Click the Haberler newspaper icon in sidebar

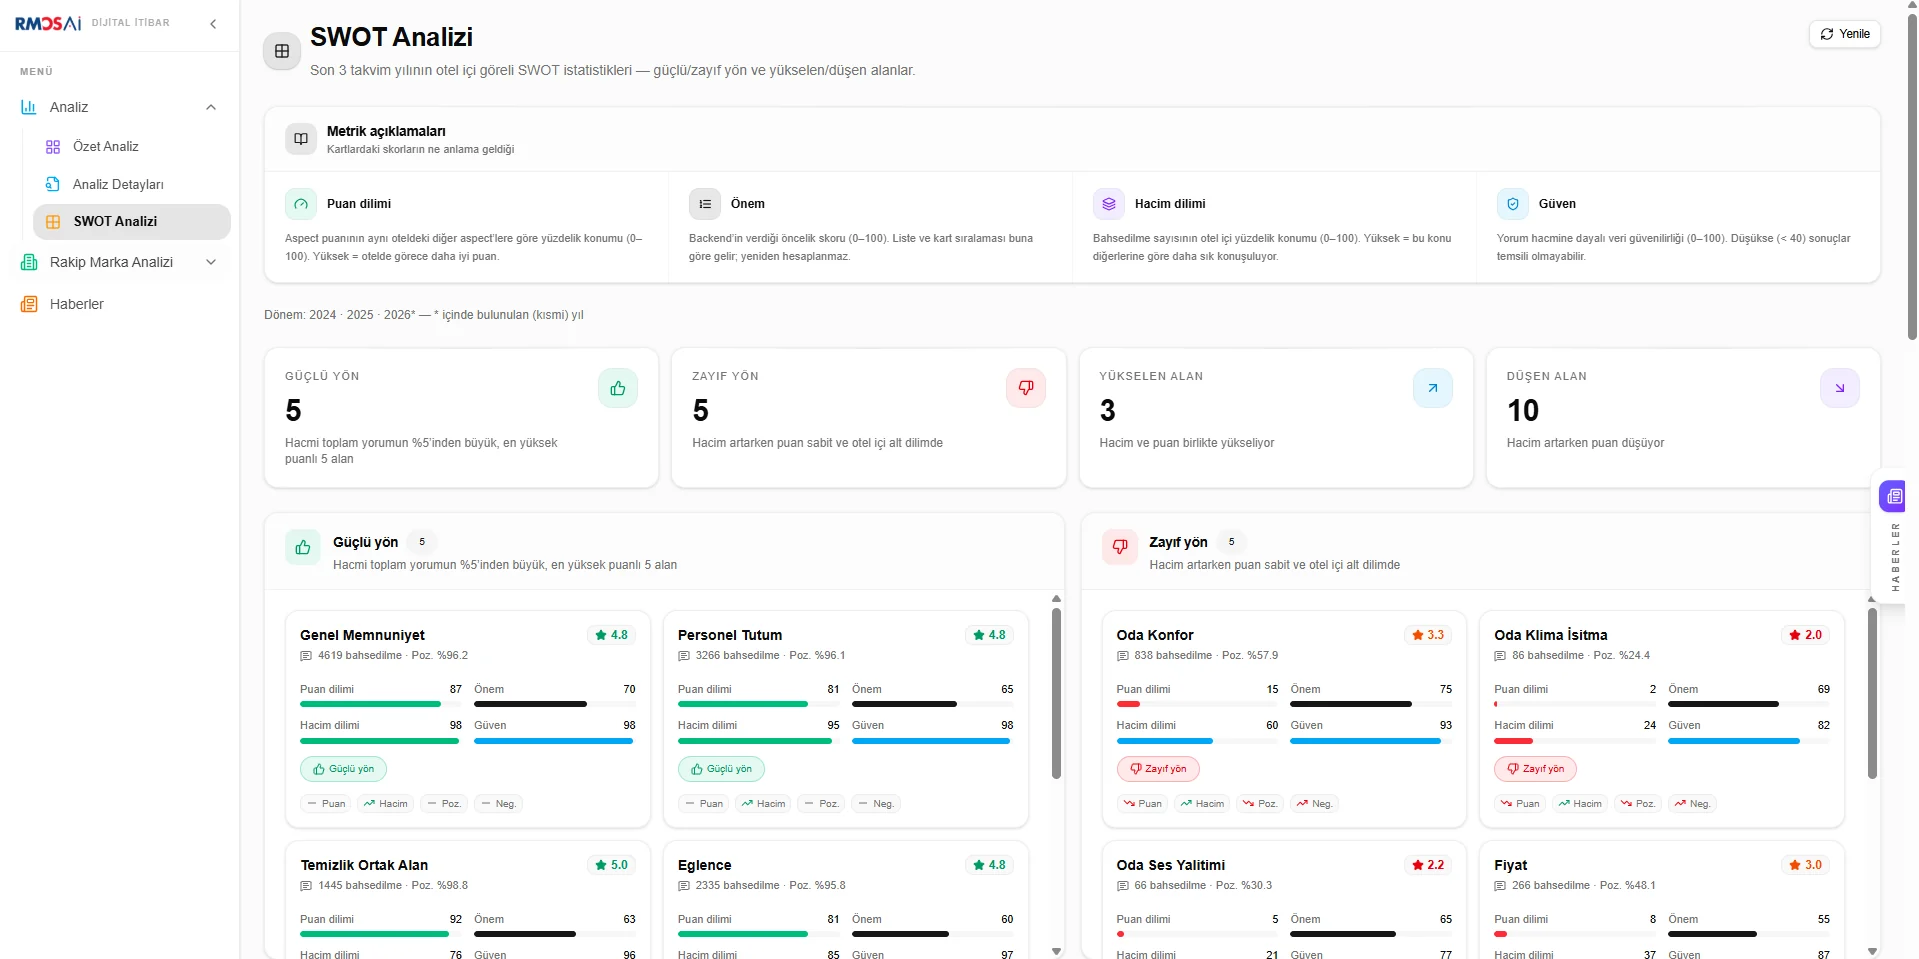pos(29,304)
